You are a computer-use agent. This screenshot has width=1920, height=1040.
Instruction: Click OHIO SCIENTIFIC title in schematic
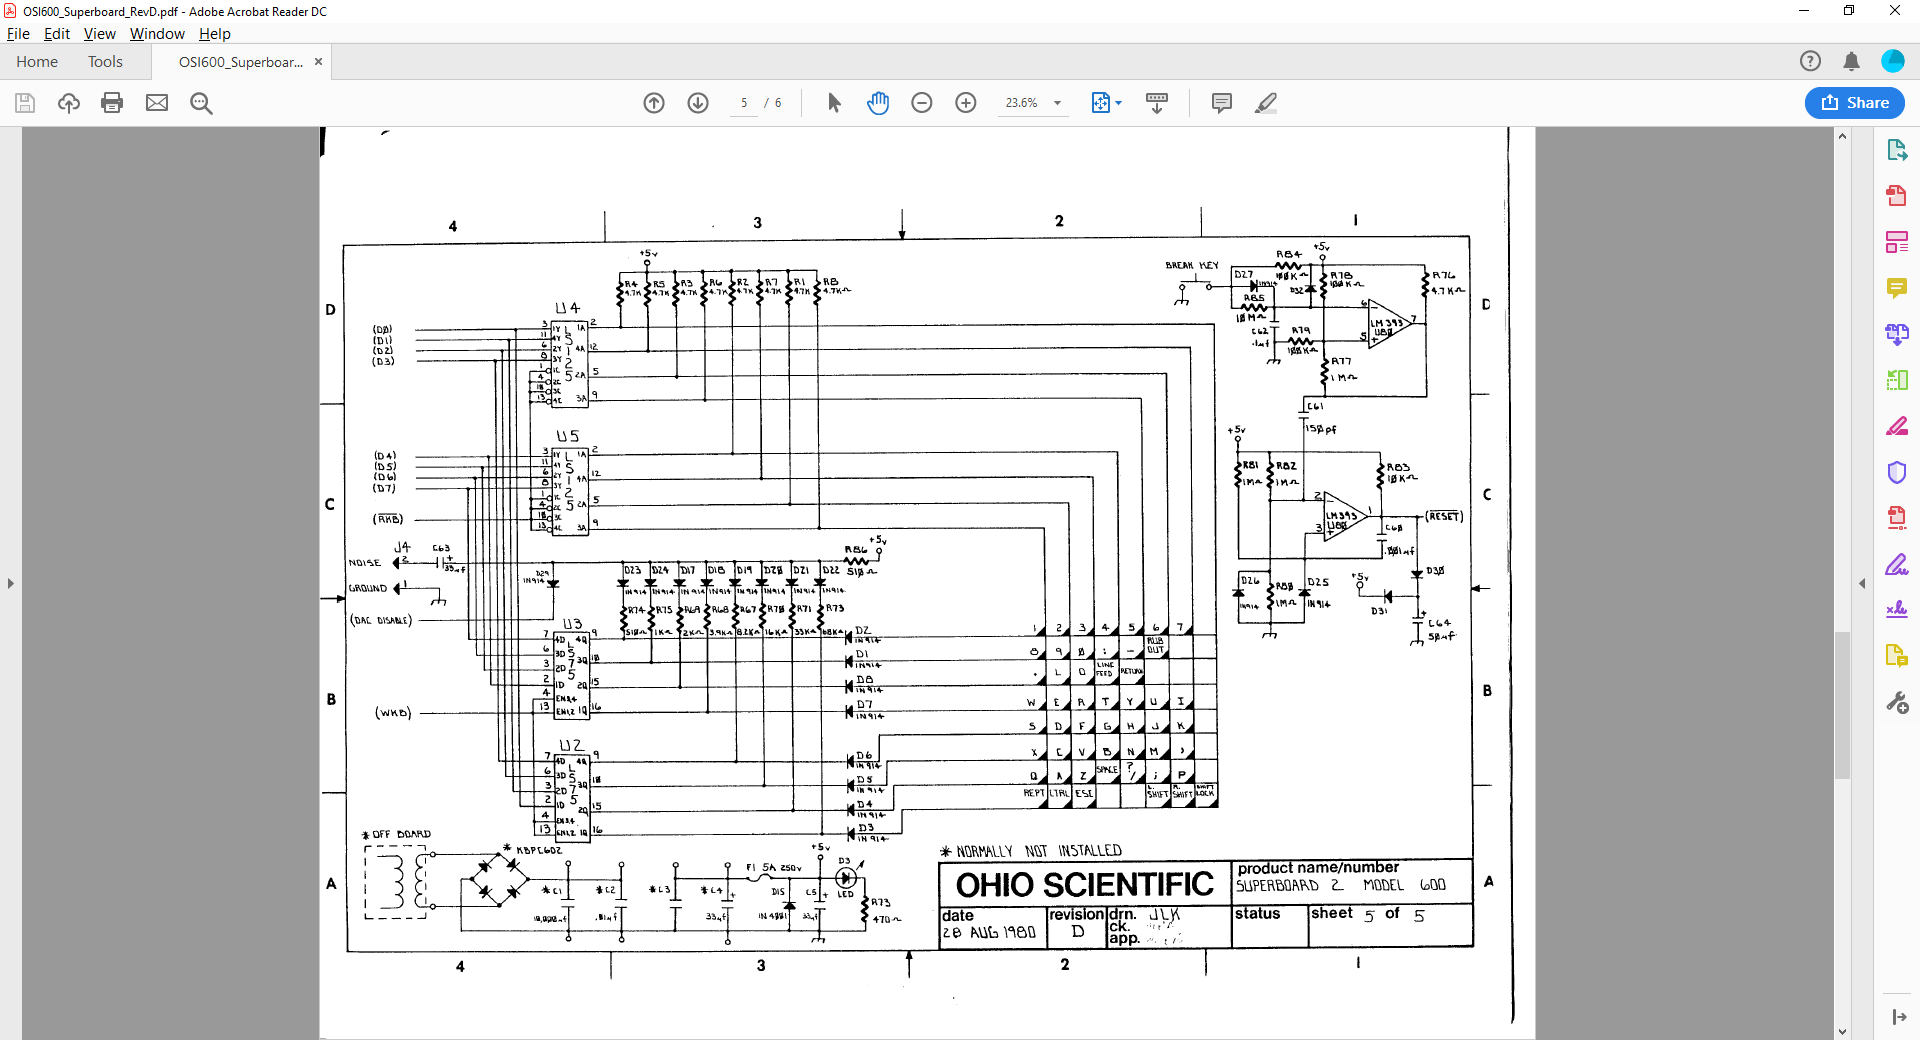click(x=1084, y=885)
